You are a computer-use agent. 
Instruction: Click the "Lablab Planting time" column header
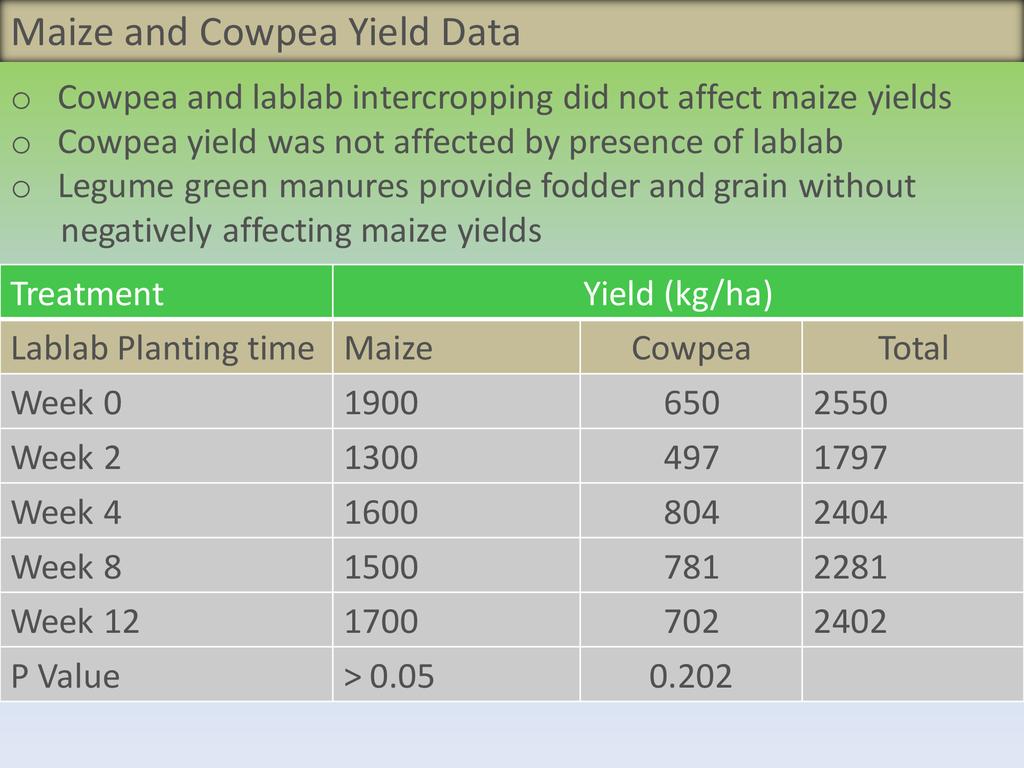coord(162,348)
